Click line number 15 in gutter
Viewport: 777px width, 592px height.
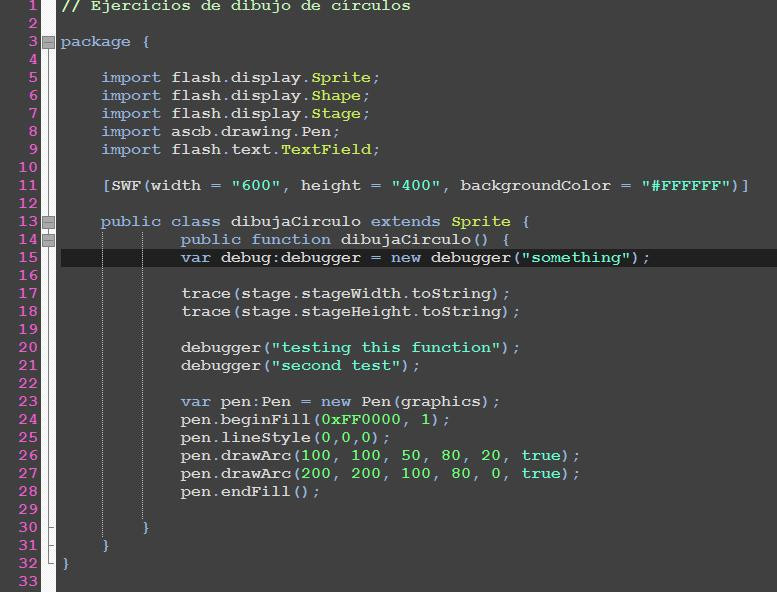(x=28, y=258)
